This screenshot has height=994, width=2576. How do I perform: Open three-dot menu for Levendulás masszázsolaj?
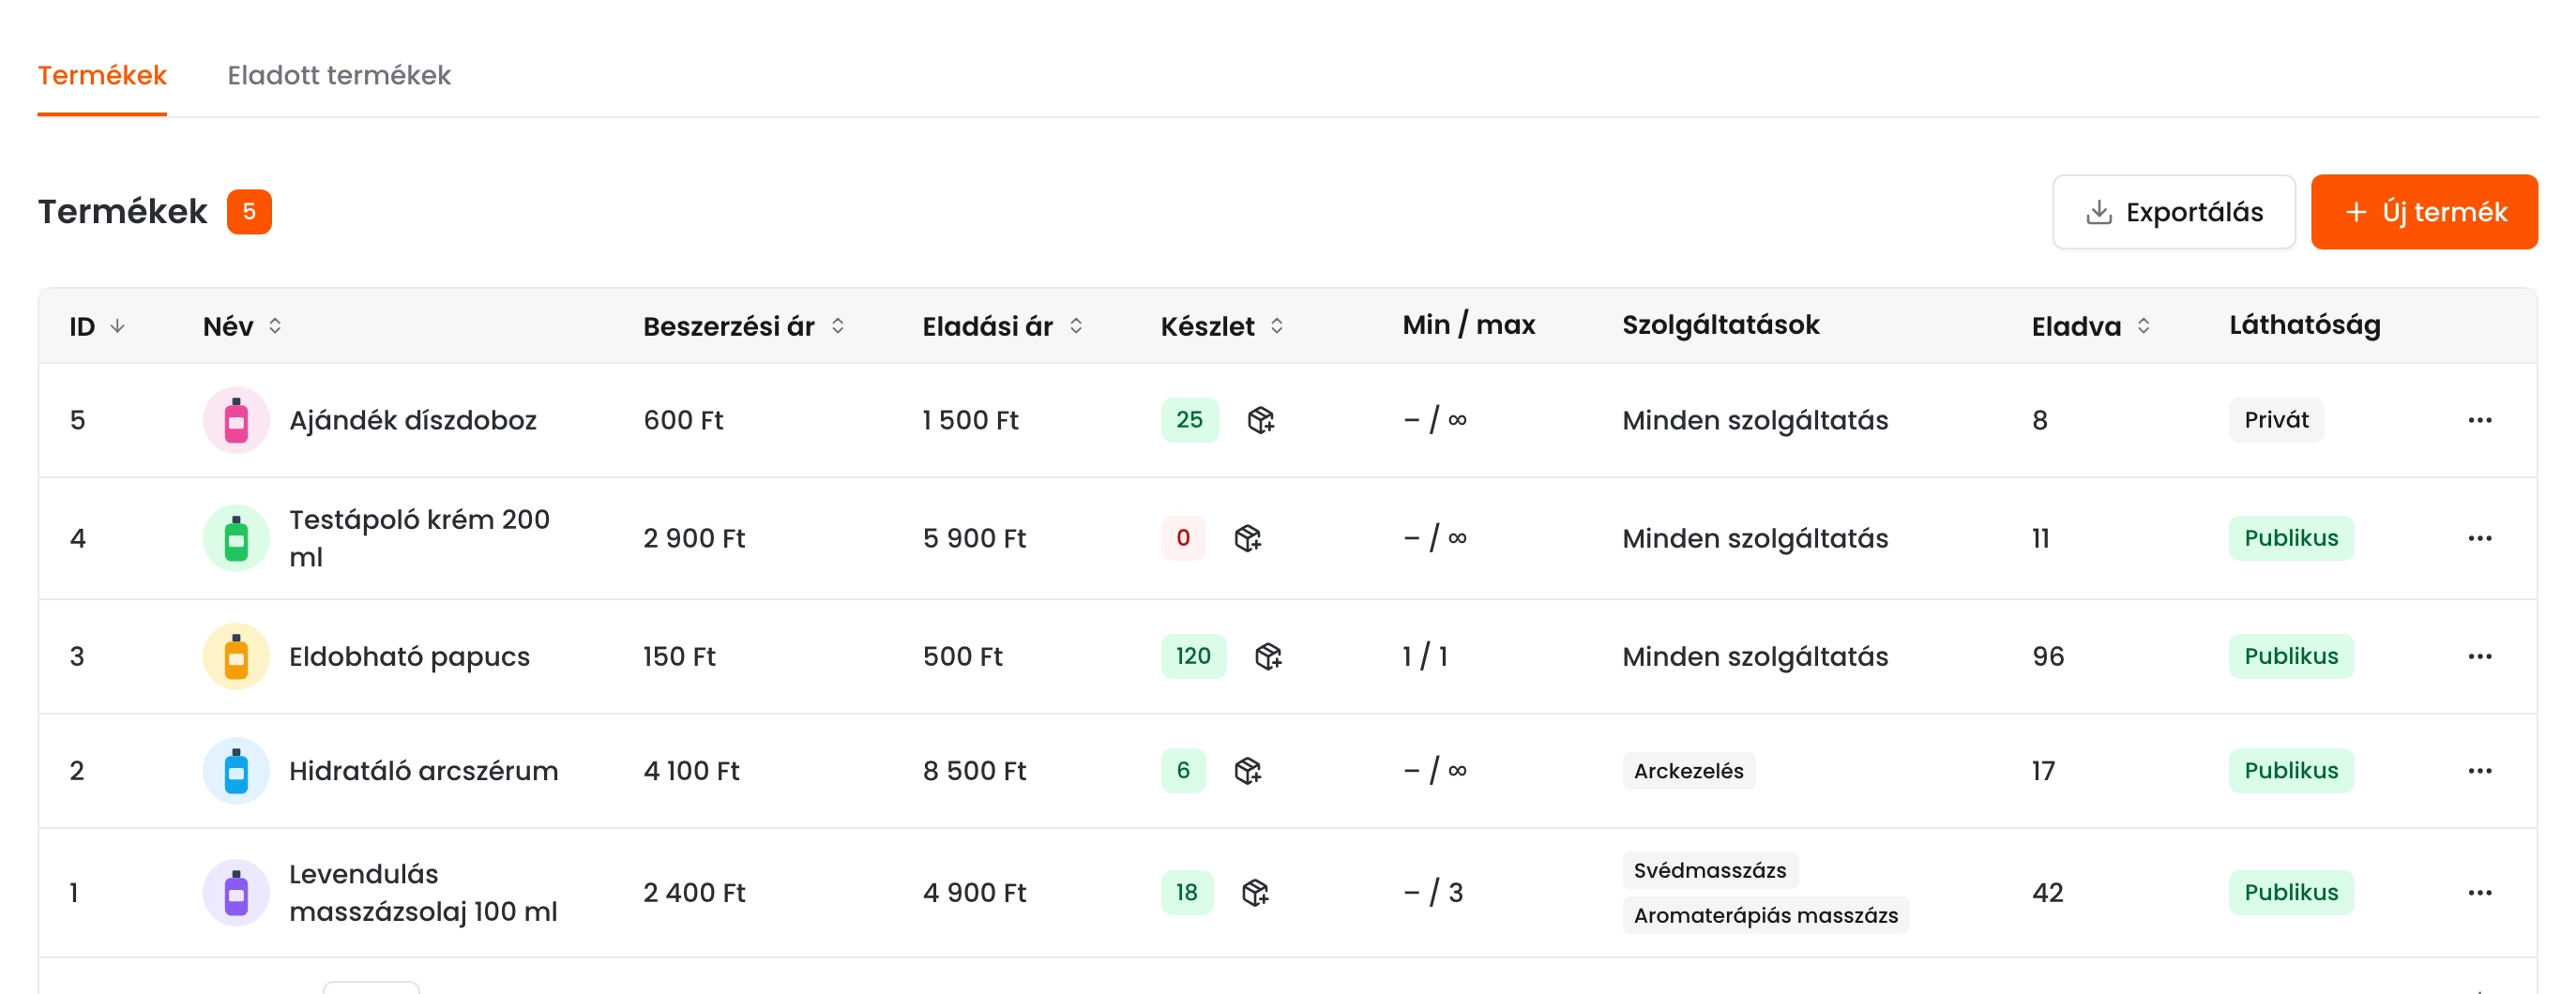click(2480, 892)
